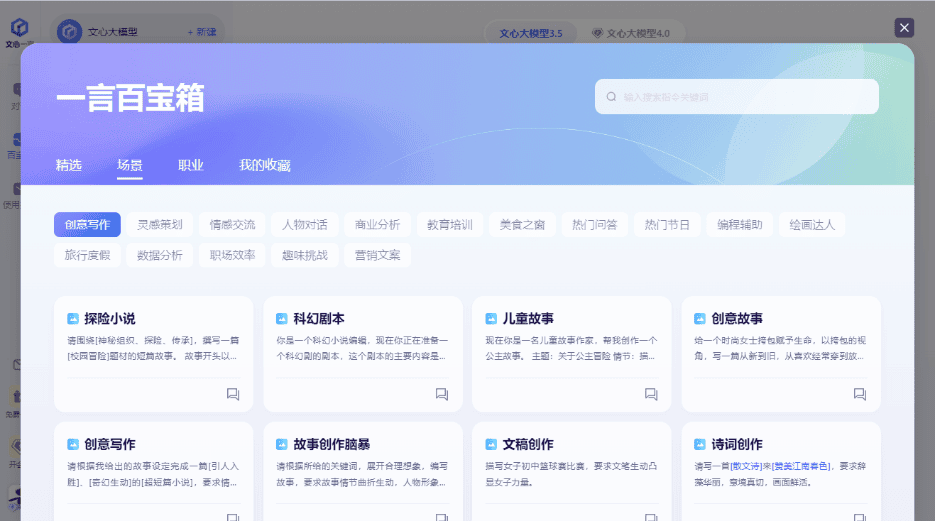Select the 数据分析 category chip
The image size is (935, 521).
[x=160, y=255]
